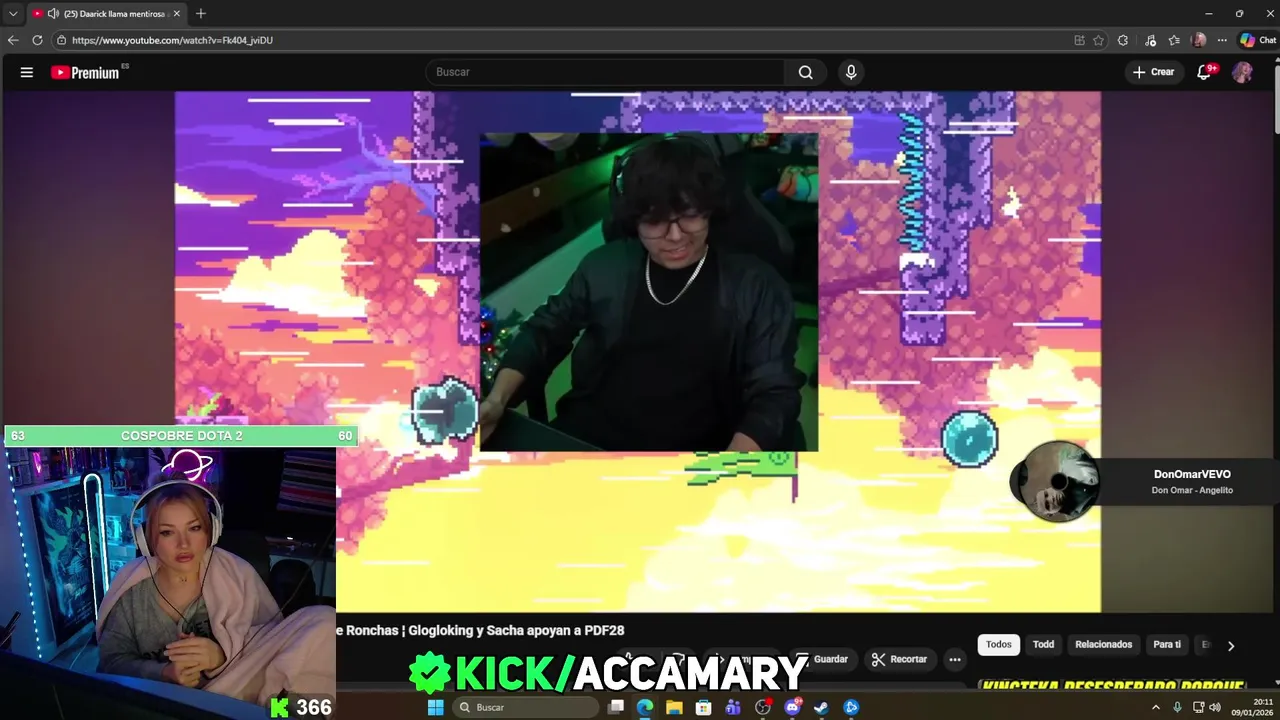Open more actions ellipsis under video
Screen dimensions: 1280x720
pyautogui.click(x=955, y=659)
